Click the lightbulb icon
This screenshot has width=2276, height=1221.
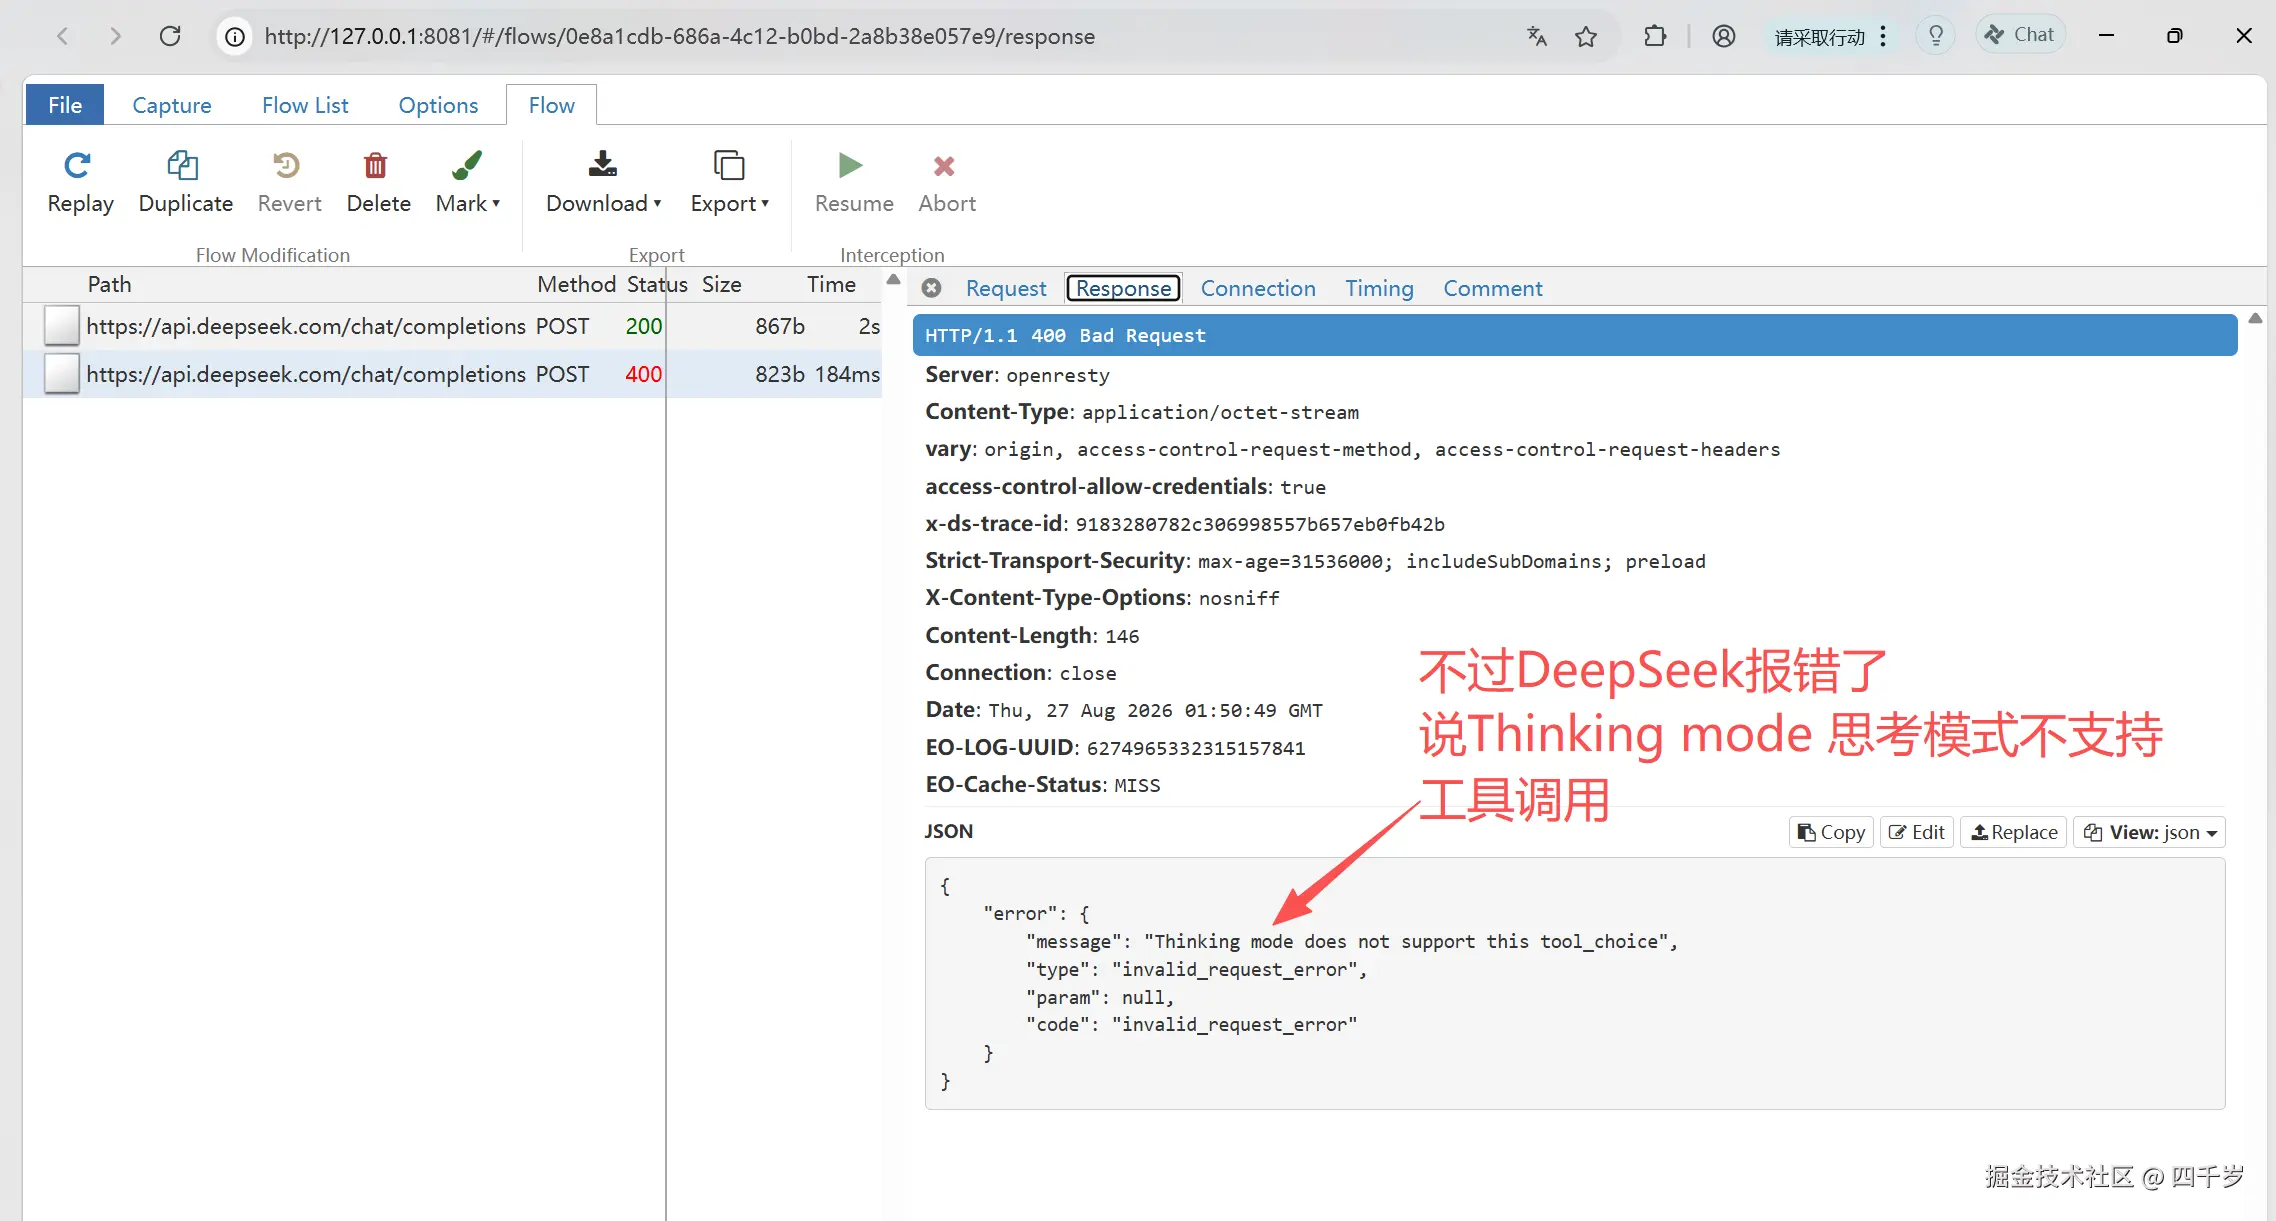tap(1936, 36)
